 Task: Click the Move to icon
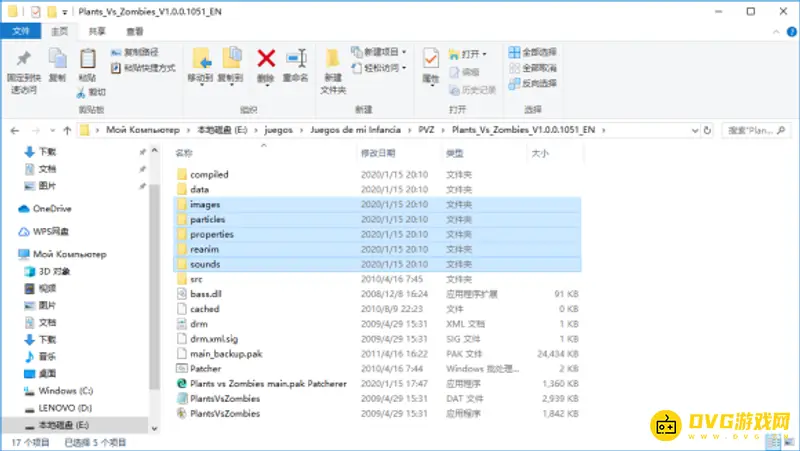click(x=202, y=59)
